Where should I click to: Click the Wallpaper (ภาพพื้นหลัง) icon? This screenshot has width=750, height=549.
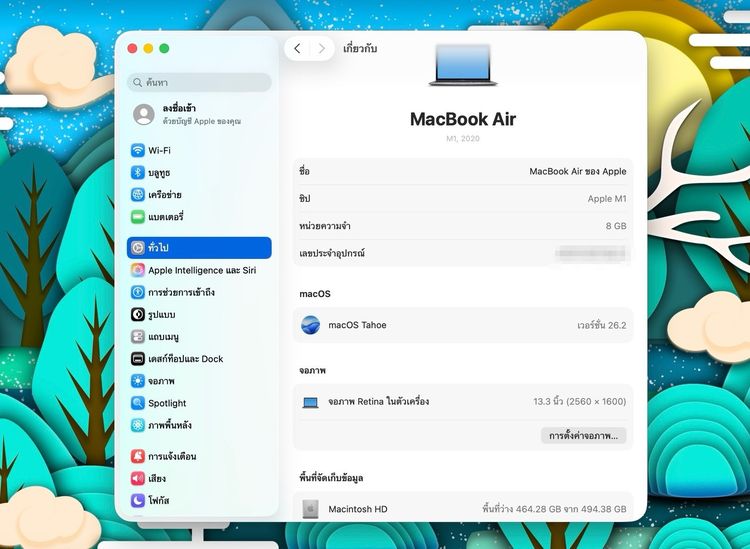coord(138,425)
